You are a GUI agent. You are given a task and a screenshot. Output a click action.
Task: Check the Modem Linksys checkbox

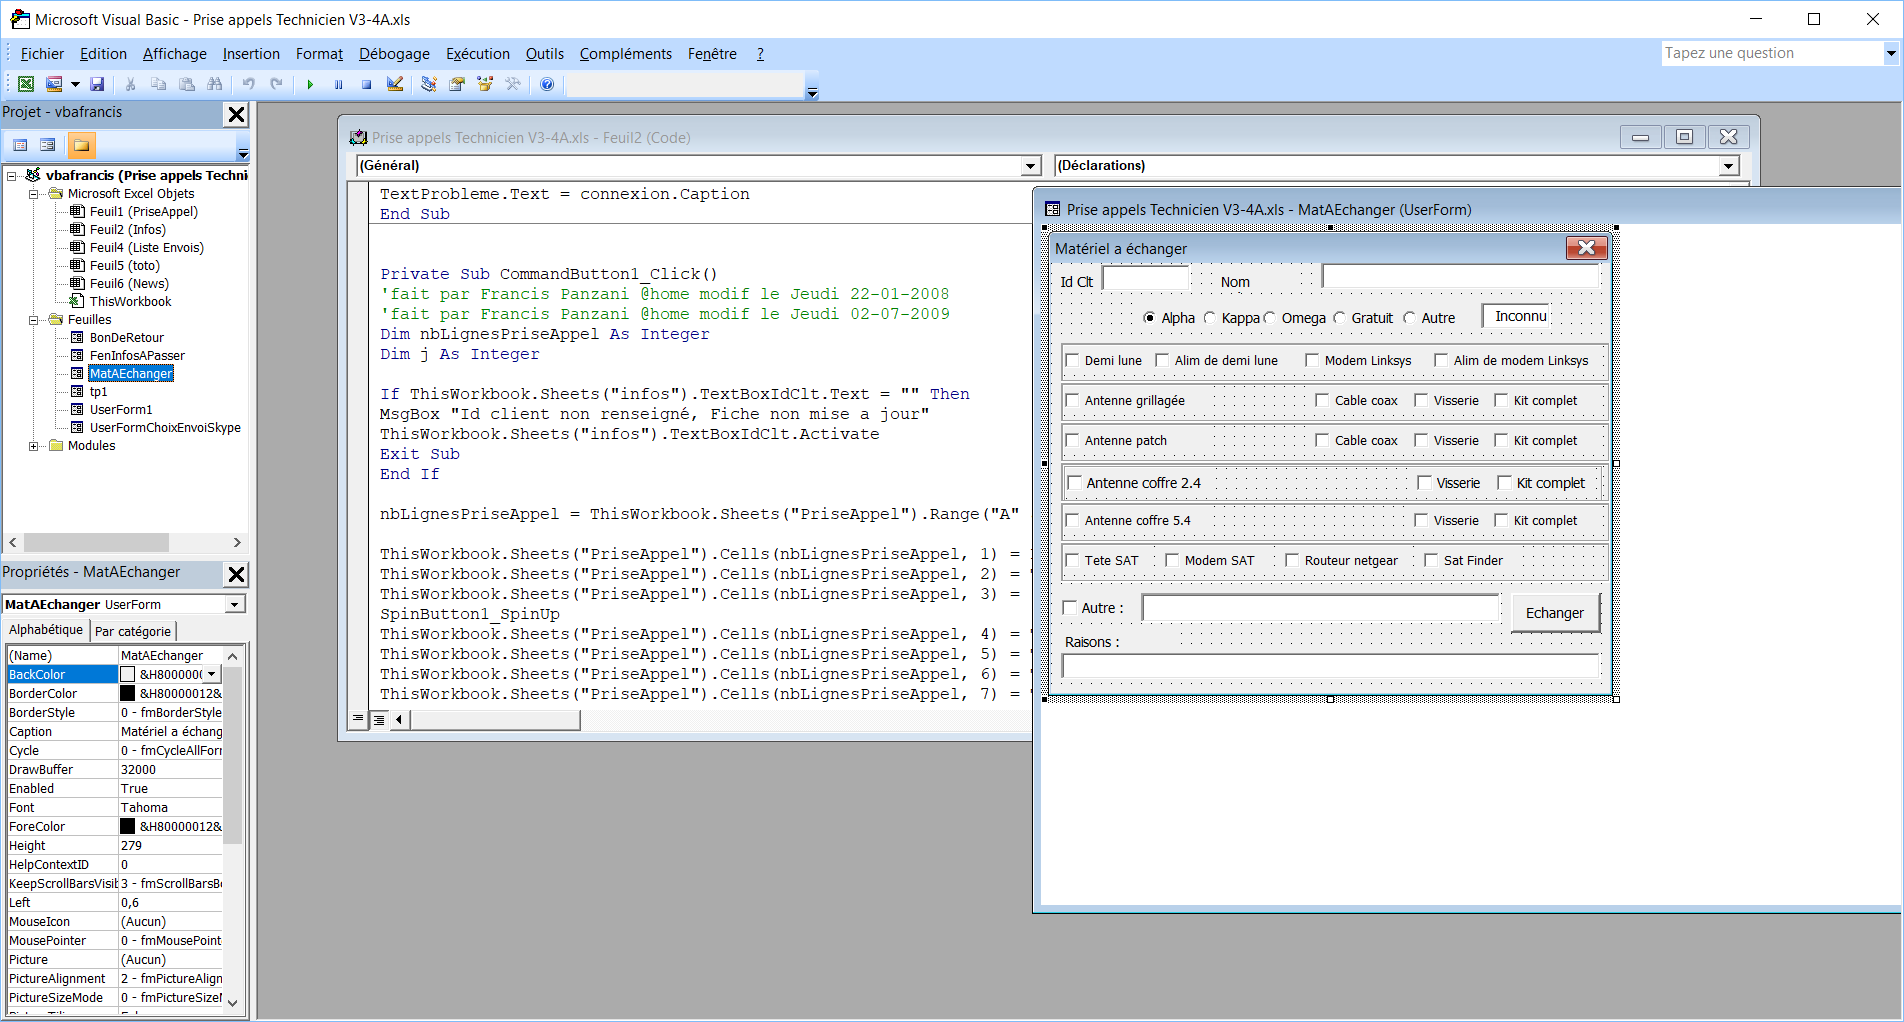pos(1312,360)
